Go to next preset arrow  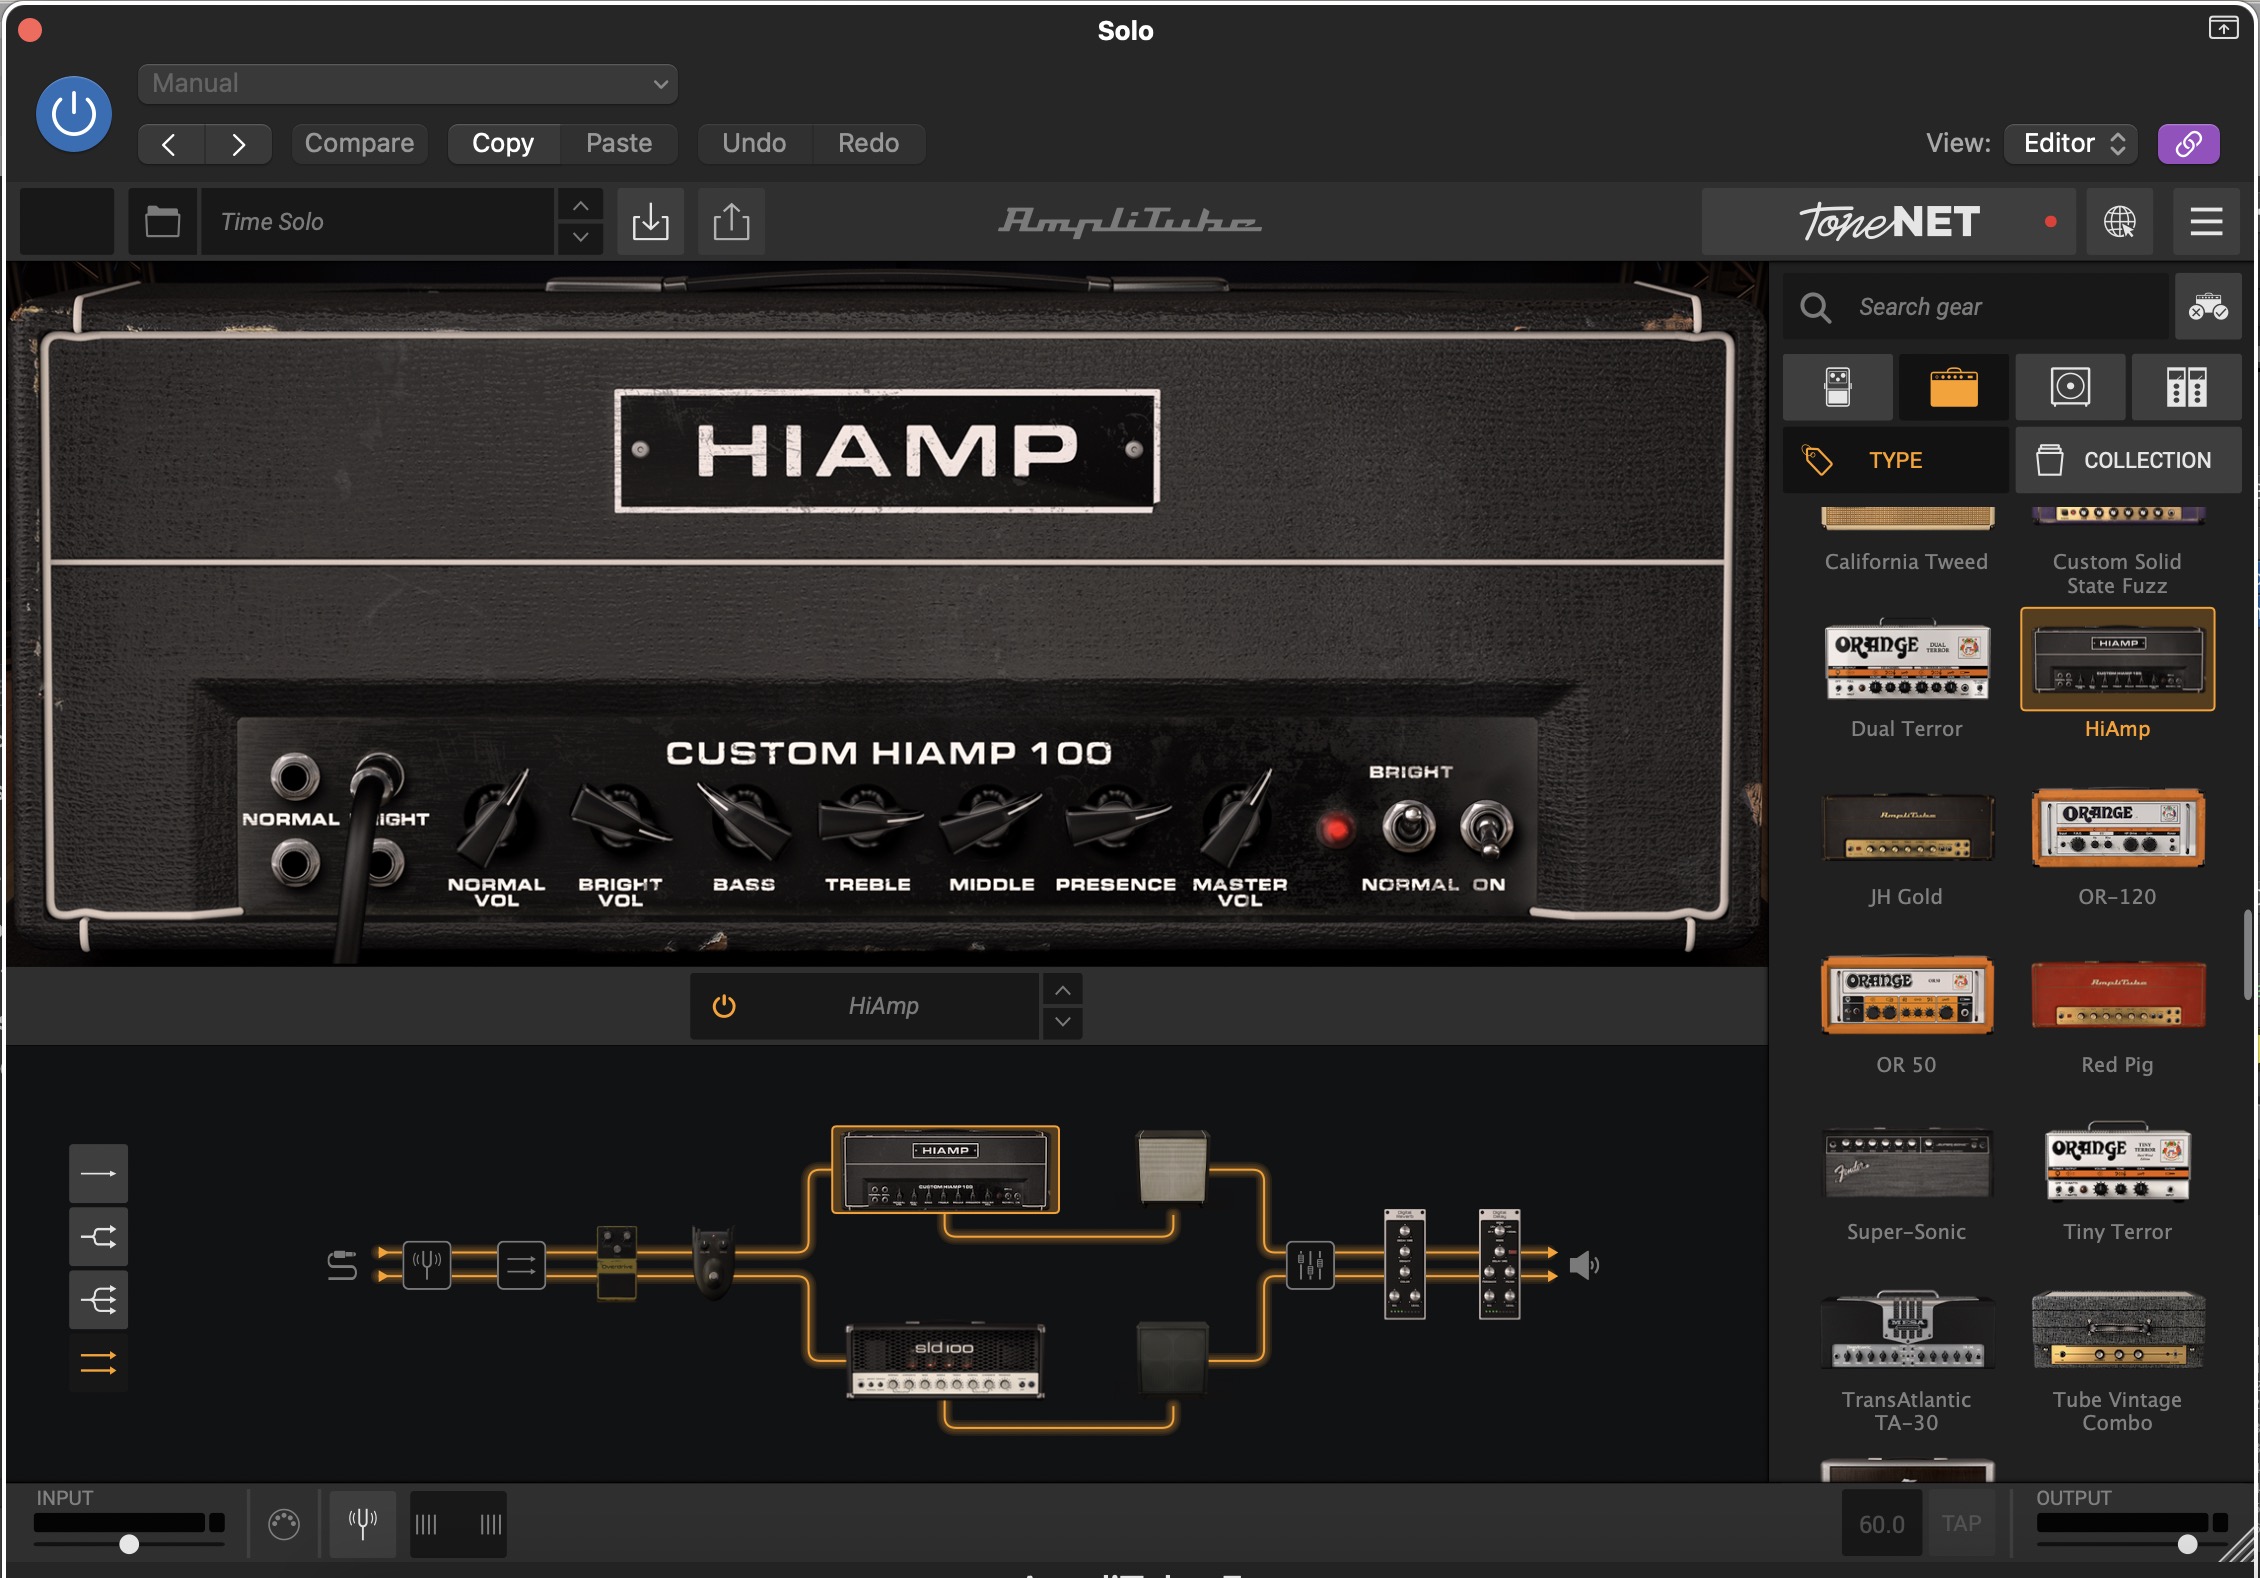[238, 144]
